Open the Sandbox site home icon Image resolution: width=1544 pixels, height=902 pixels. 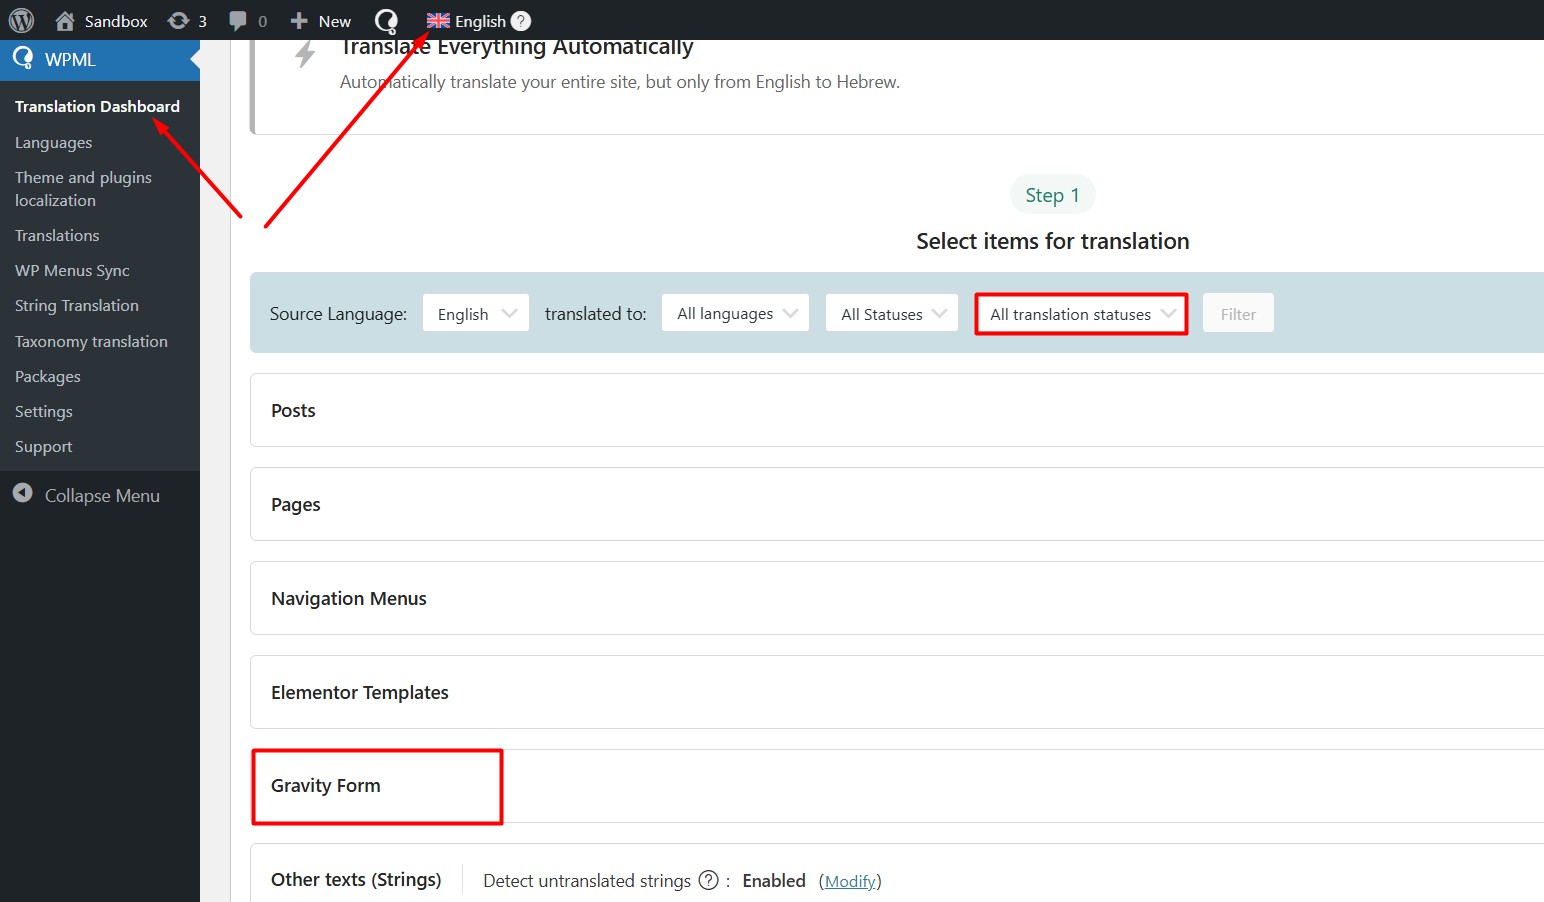[x=65, y=21]
